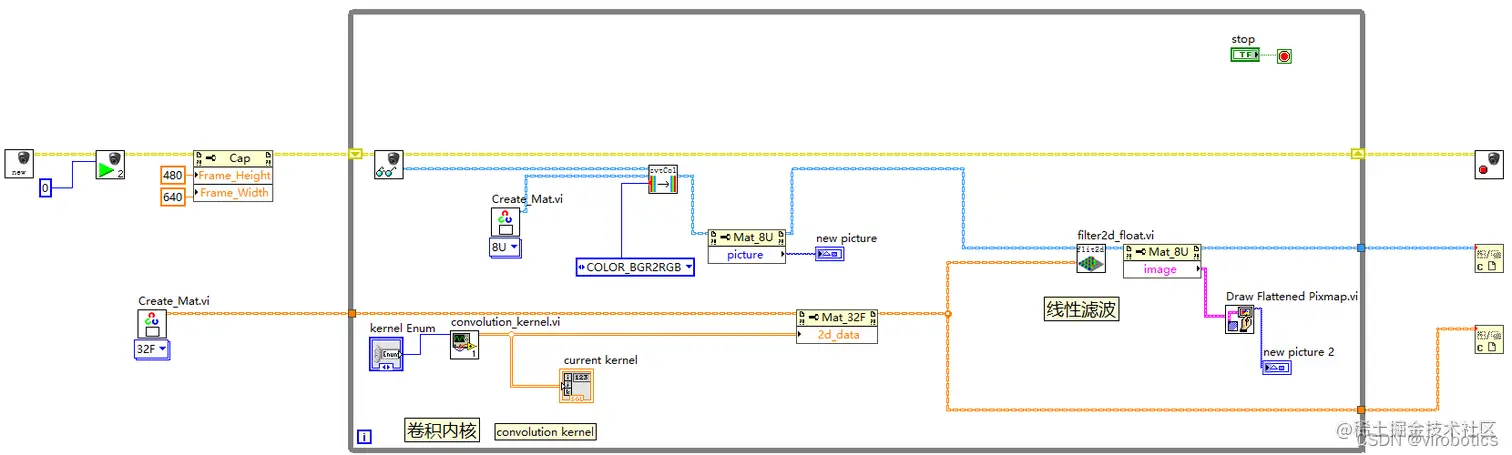Click the Cap property node header

coord(233,157)
